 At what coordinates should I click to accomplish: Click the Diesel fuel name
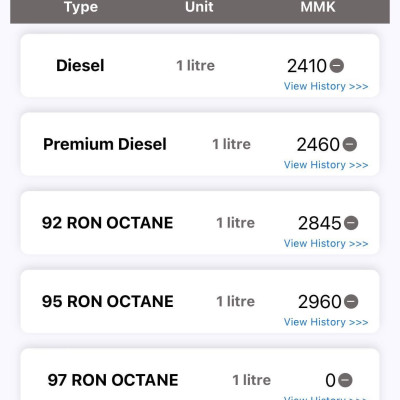(80, 65)
